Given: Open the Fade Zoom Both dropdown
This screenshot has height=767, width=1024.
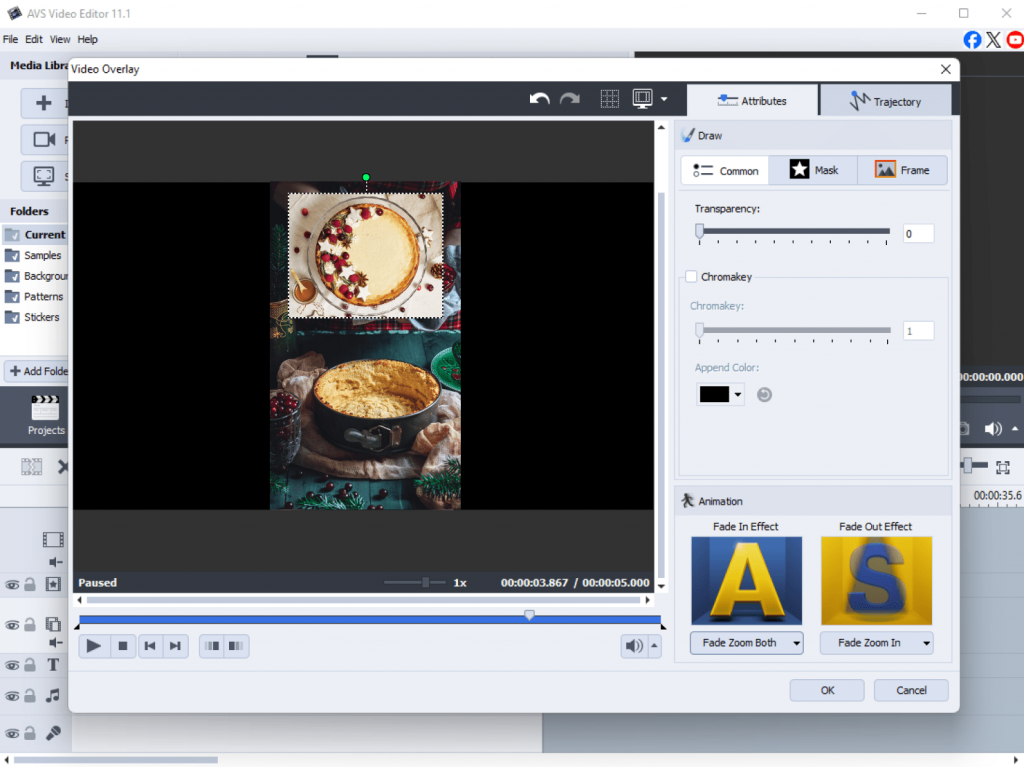Looking at the screenshot, I should [746, 643].
